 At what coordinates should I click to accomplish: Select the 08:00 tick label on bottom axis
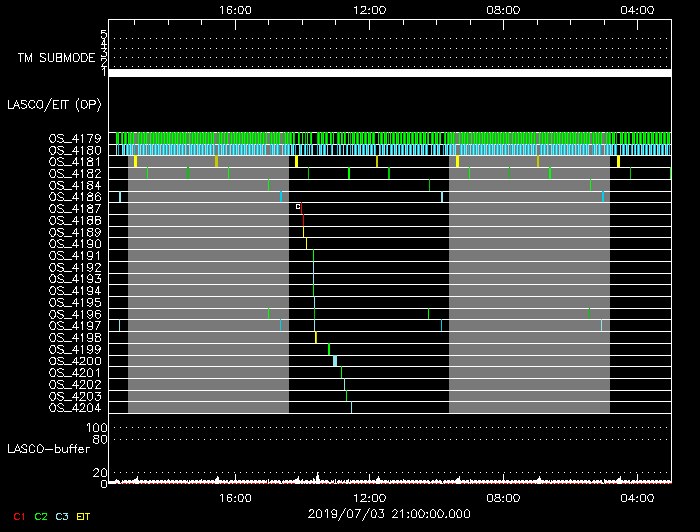(503, 497)
